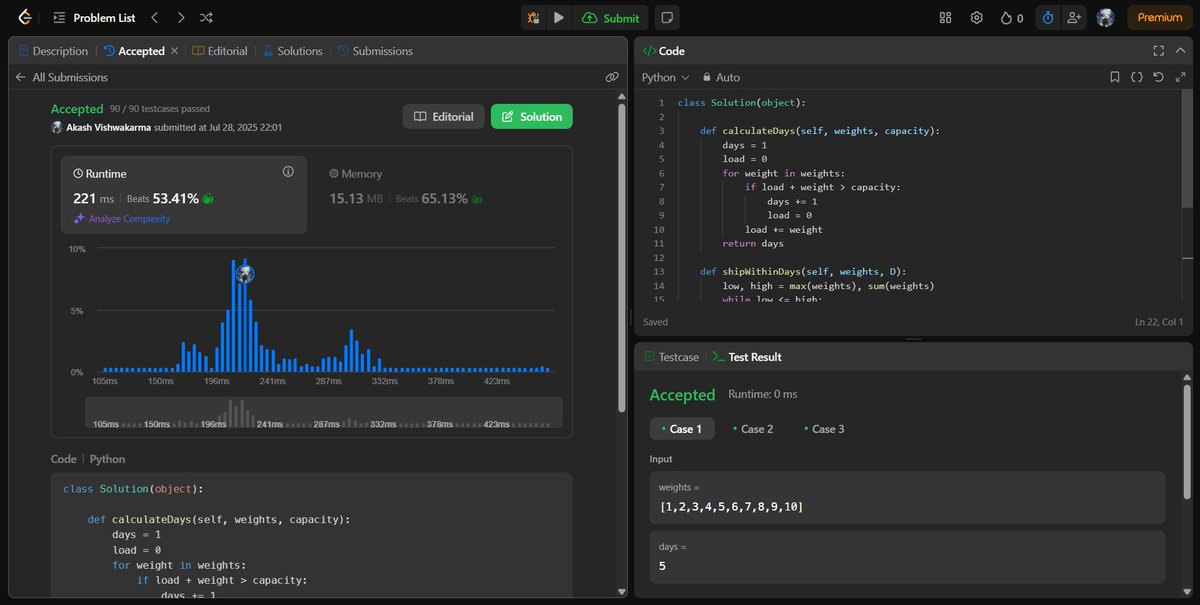The width and height of the screenshot is (1200, 605).
Task: Open the Submissions tab
Action: click(375, 51)
